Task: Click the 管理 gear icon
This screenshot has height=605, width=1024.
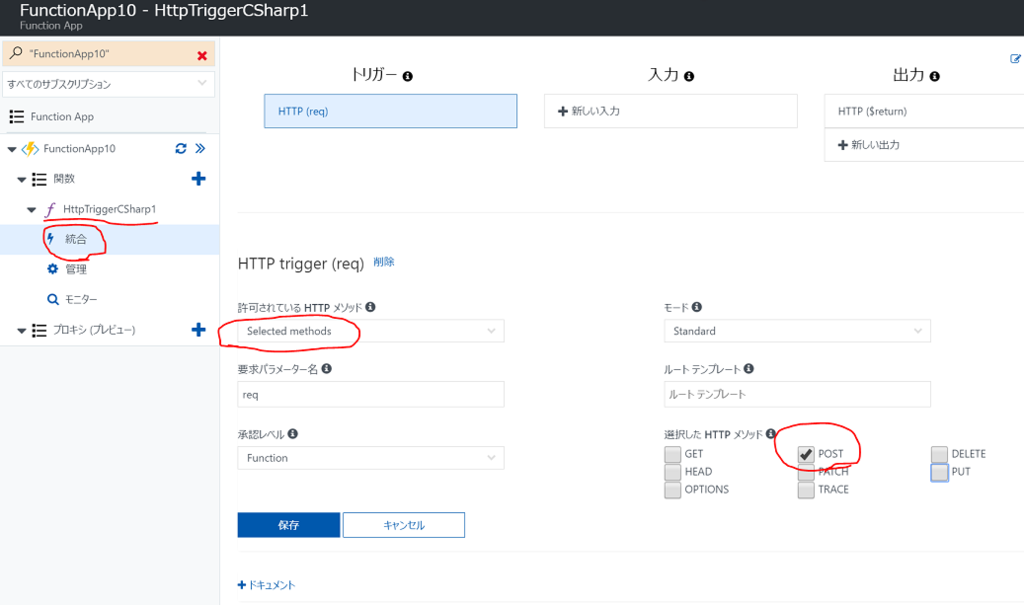Action: tap(52, 269)
